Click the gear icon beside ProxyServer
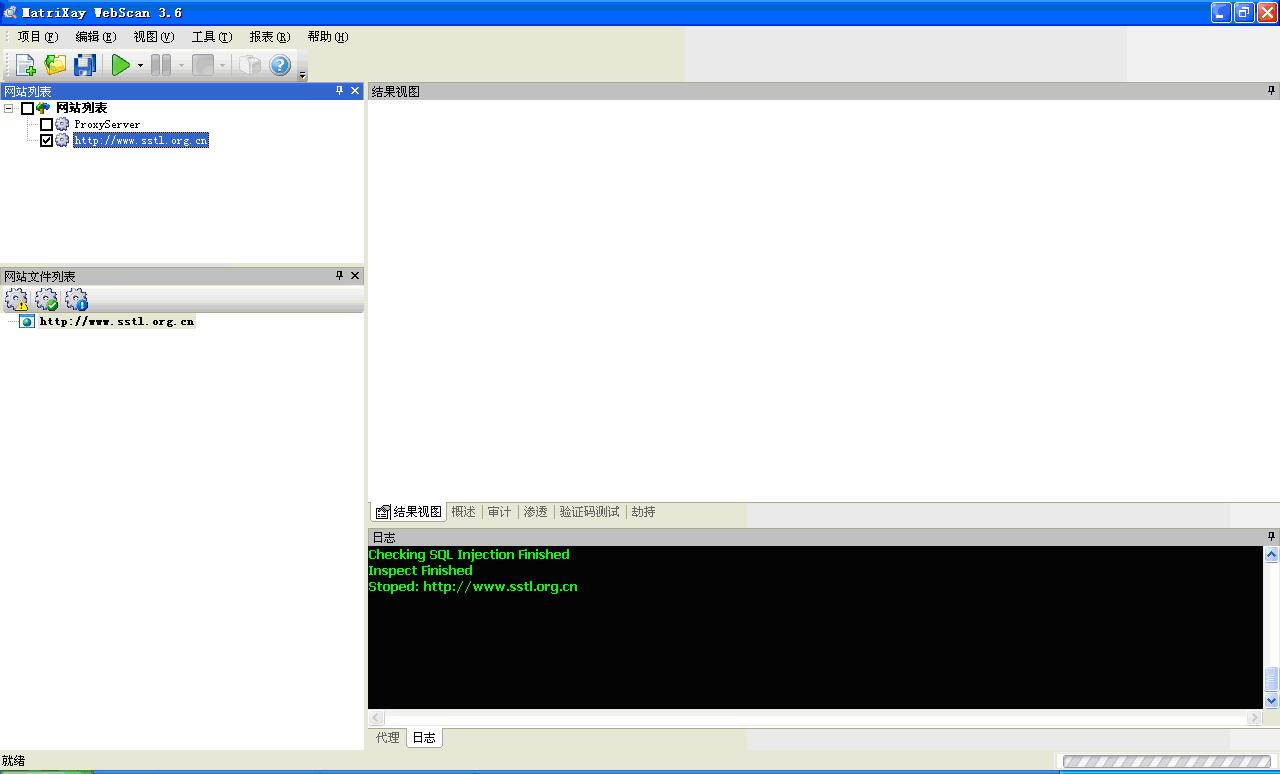 (62, 124)
